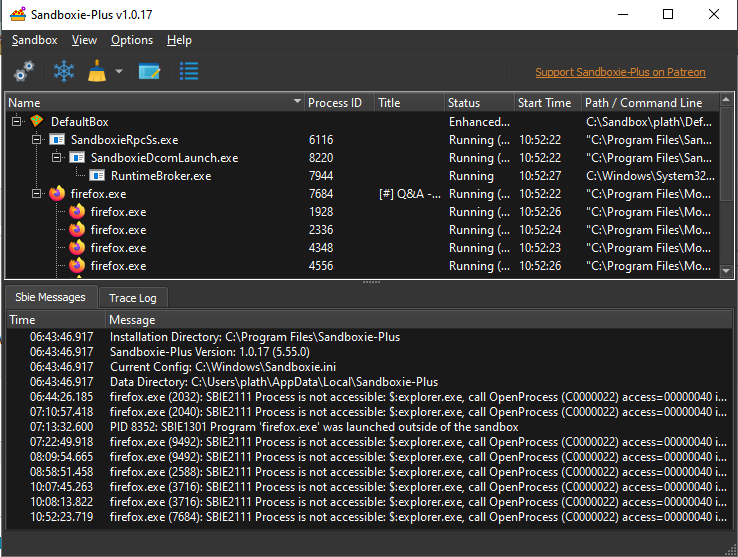
Task: Open the broom cleanup dropdown arrow
Action: tap(119, 72)
